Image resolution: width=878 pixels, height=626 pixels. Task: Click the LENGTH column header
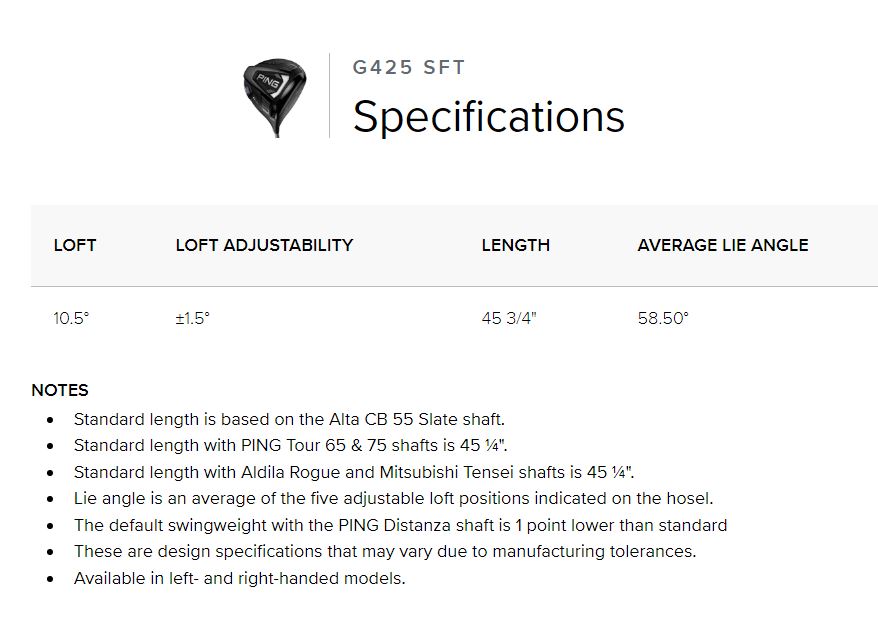pyautogui.click(x=515, y=245)
